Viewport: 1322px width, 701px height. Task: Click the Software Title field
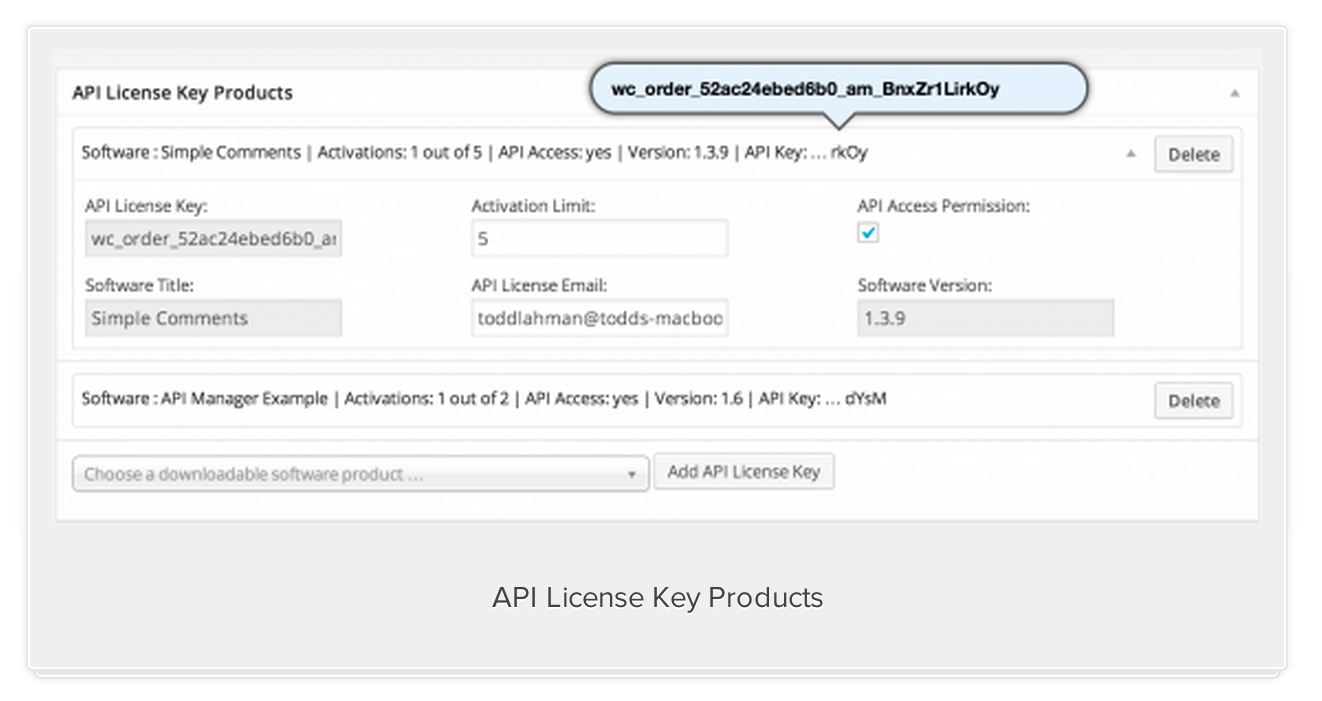[213, 318]
